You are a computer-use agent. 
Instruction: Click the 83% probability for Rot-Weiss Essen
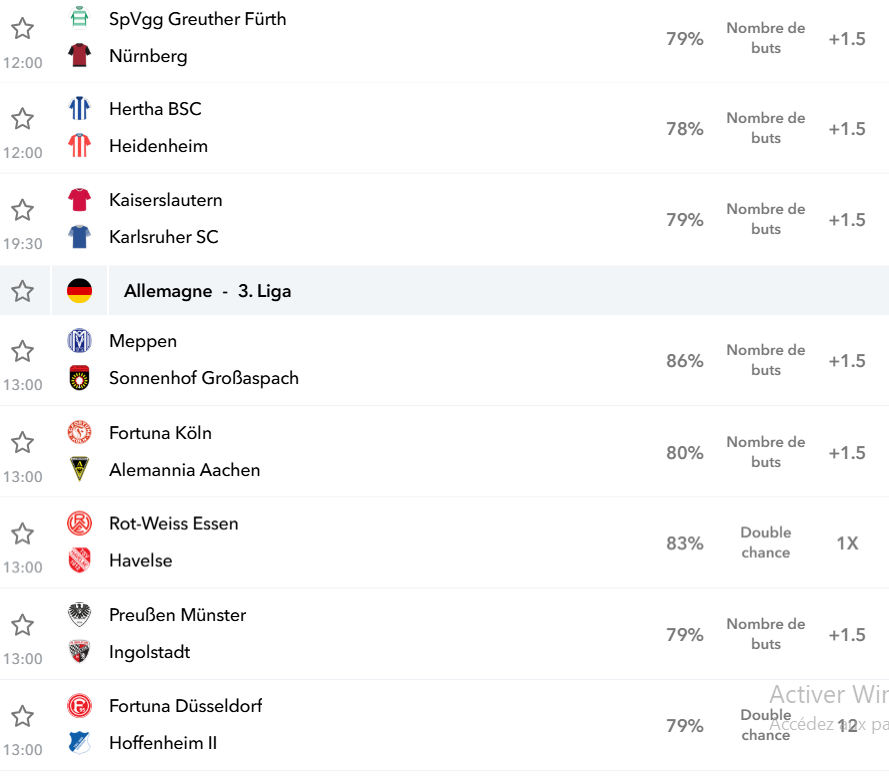tap(685, 543)
